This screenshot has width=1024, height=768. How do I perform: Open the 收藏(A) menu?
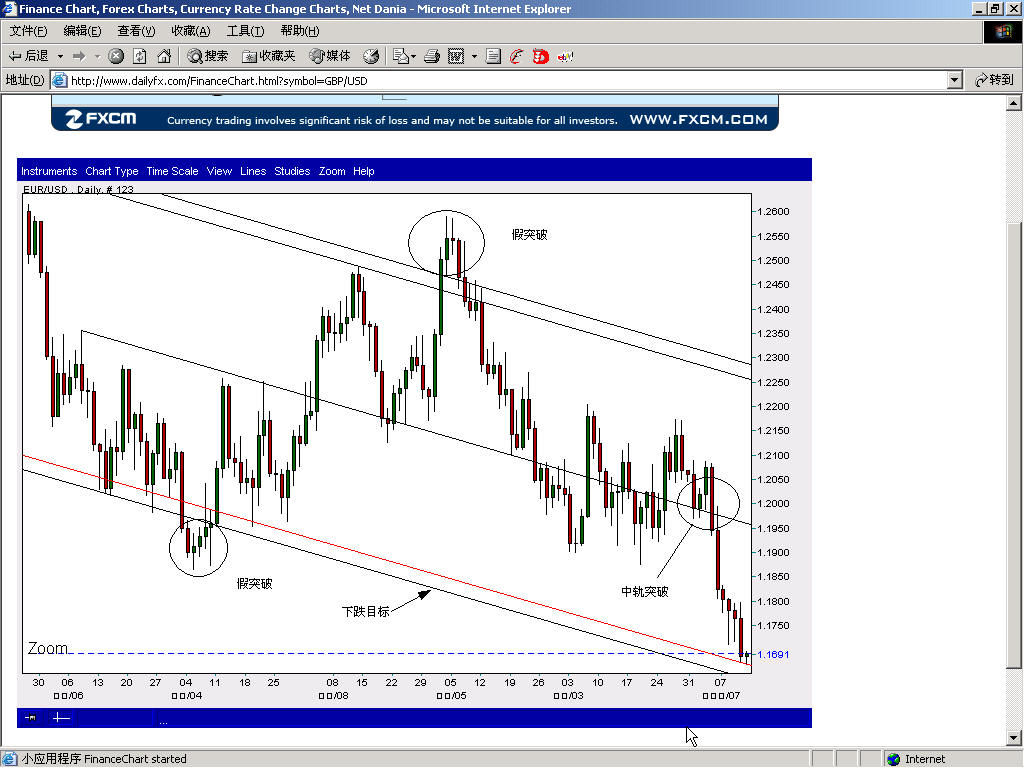(191, 31)
